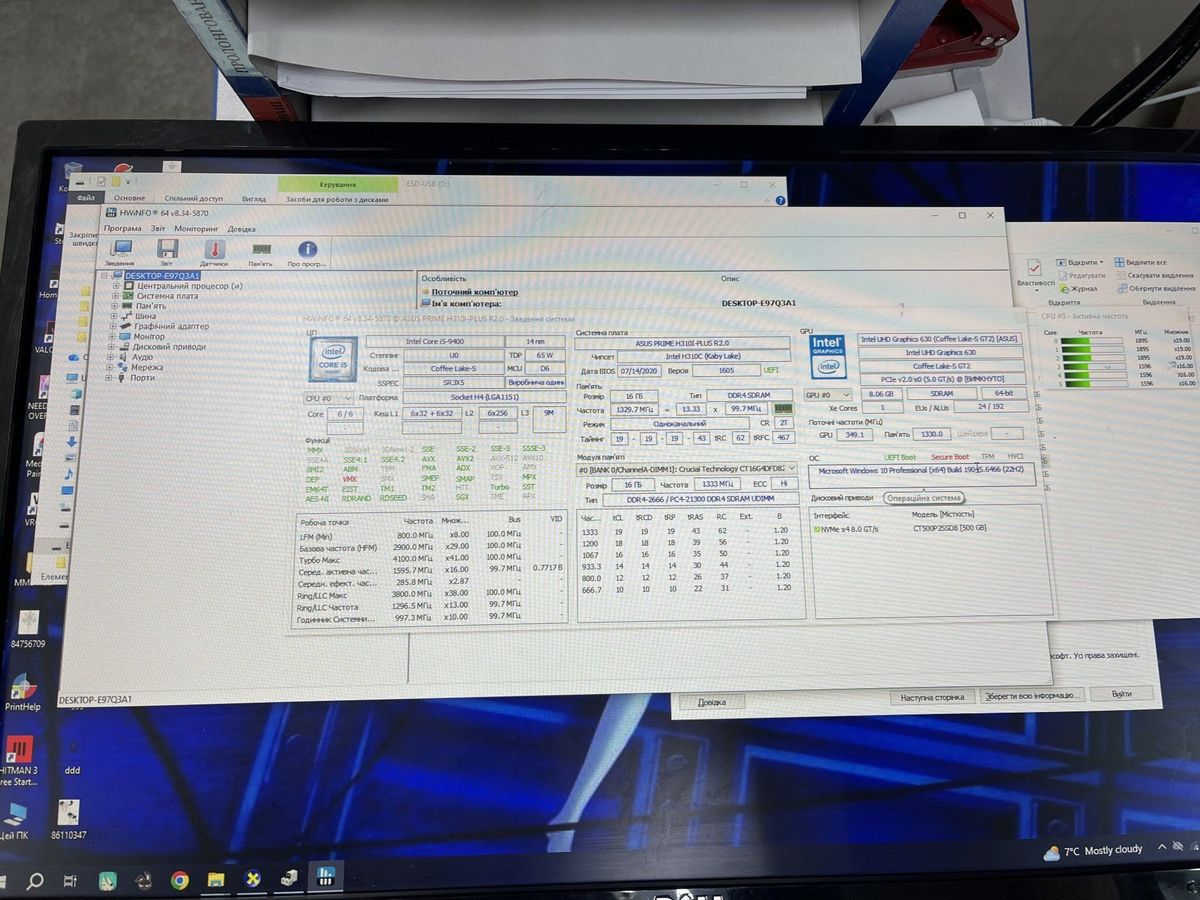
Task: Collapse the DESKTOP-E97Q3A1 root node
Action: [104, 275]
